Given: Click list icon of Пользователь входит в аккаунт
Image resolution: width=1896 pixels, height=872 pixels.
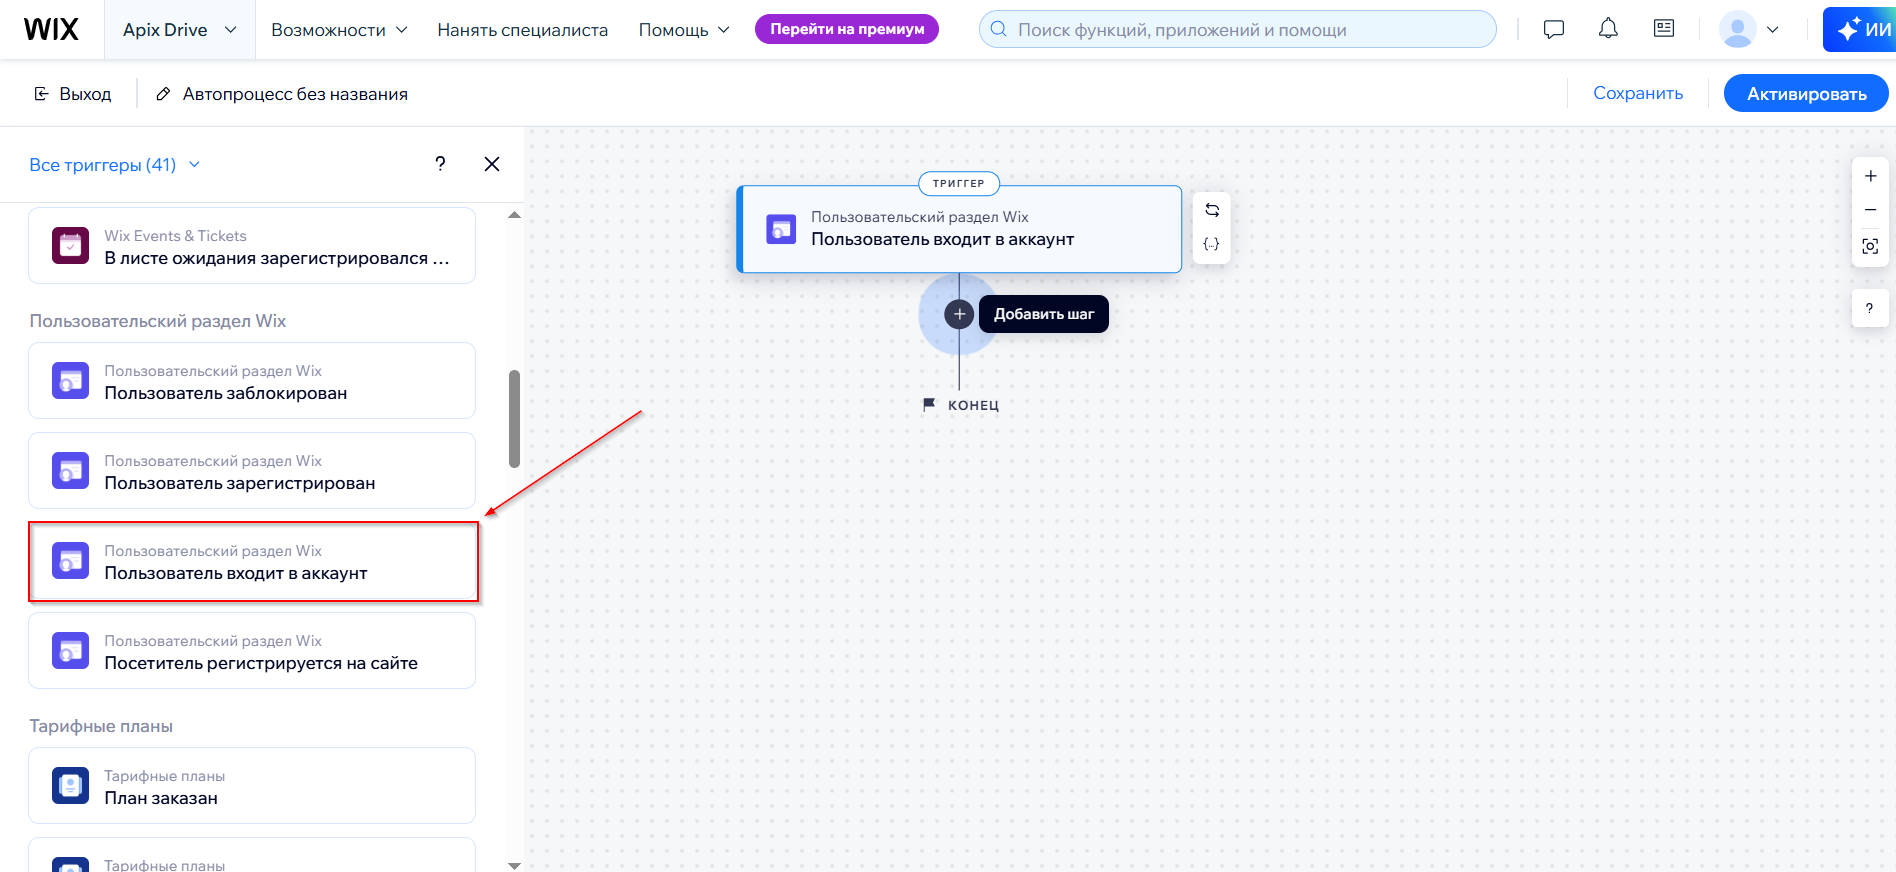Looking at the screenshot, I should 70,560.
